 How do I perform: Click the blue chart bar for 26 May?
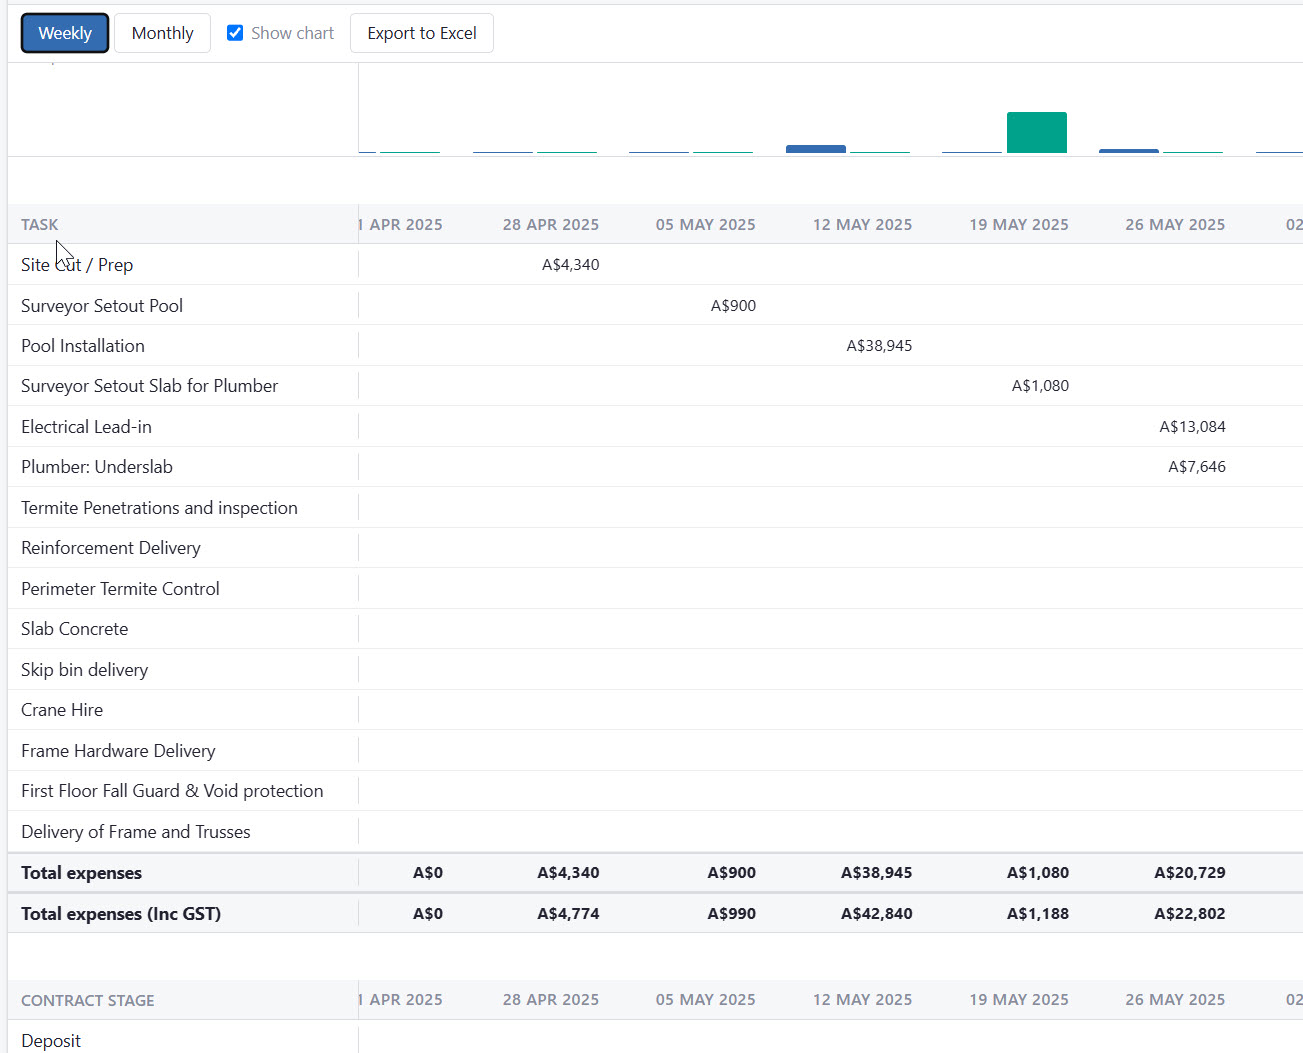pos(1128,151)
